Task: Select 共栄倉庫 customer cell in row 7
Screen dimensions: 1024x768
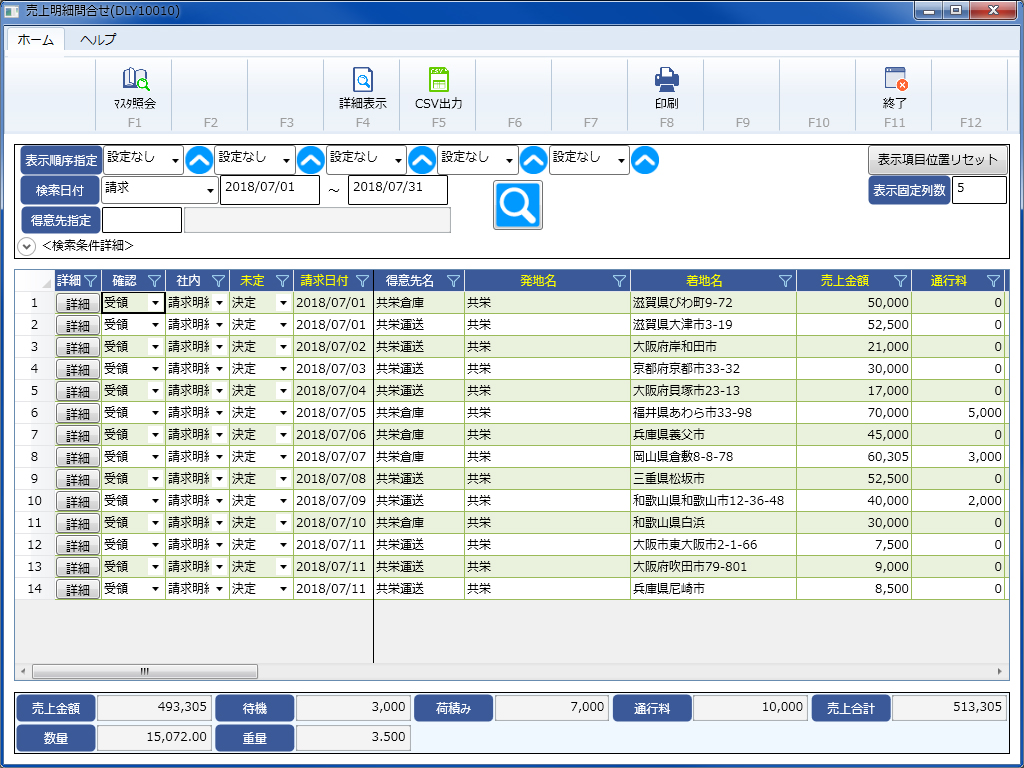Action: coord(419,435)
